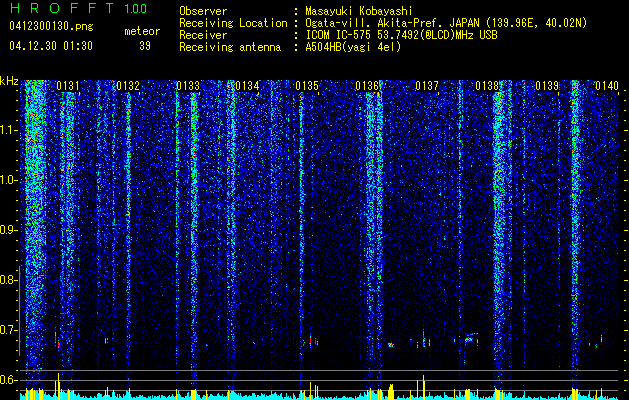Click the 0.7 kHz axis label

click(8, 330)
